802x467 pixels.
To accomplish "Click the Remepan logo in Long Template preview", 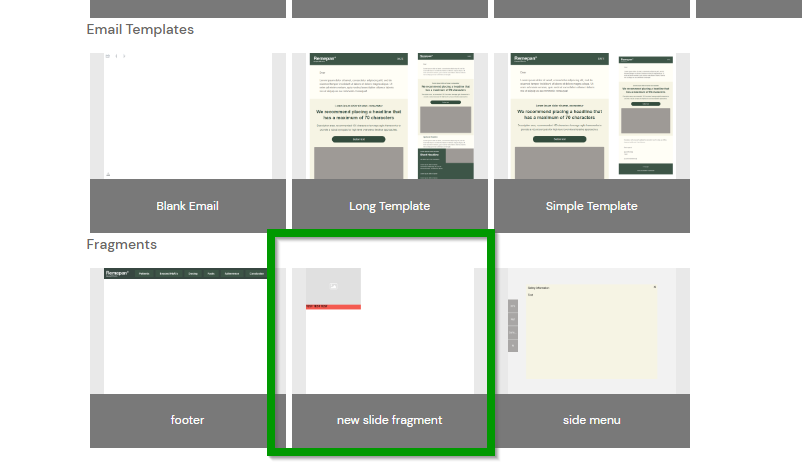I will tap(326, 60).
